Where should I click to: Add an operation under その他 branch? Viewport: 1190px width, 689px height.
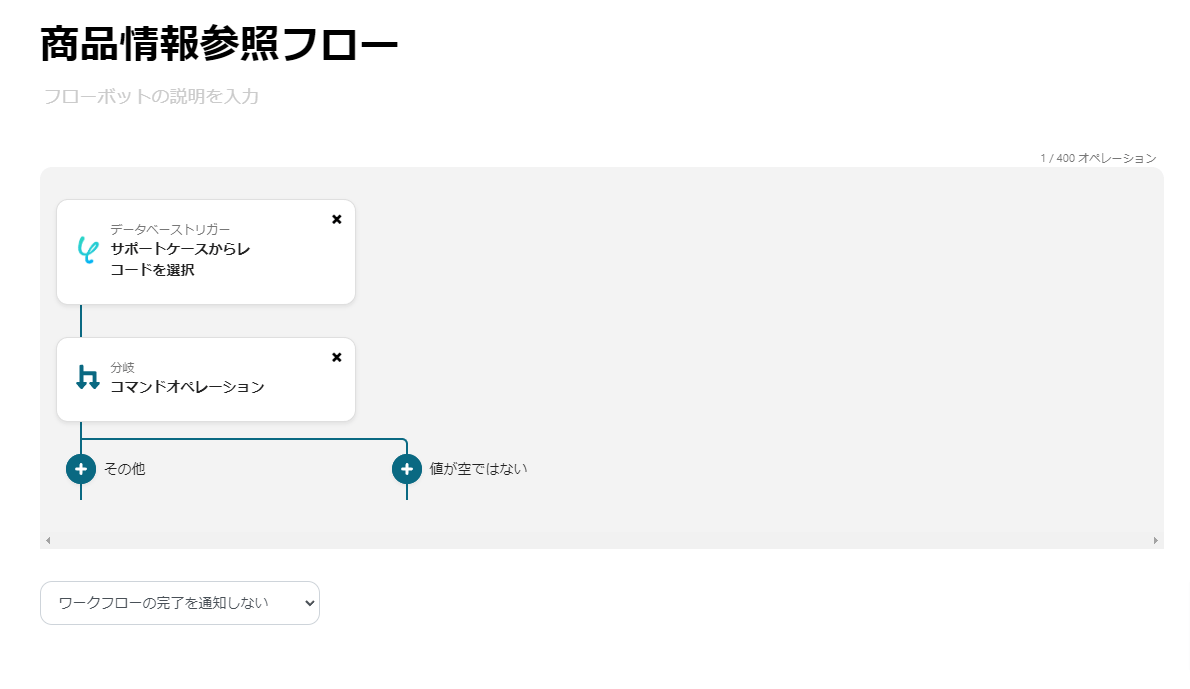pos(81,468)
